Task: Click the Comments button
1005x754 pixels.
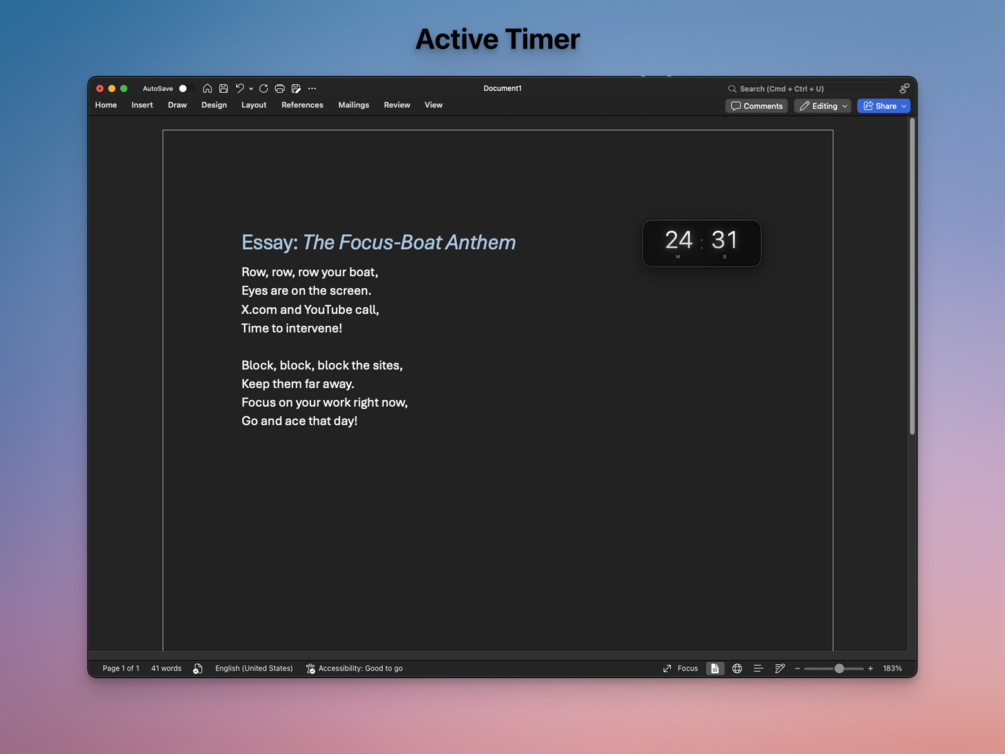Action: pos(757,106)
